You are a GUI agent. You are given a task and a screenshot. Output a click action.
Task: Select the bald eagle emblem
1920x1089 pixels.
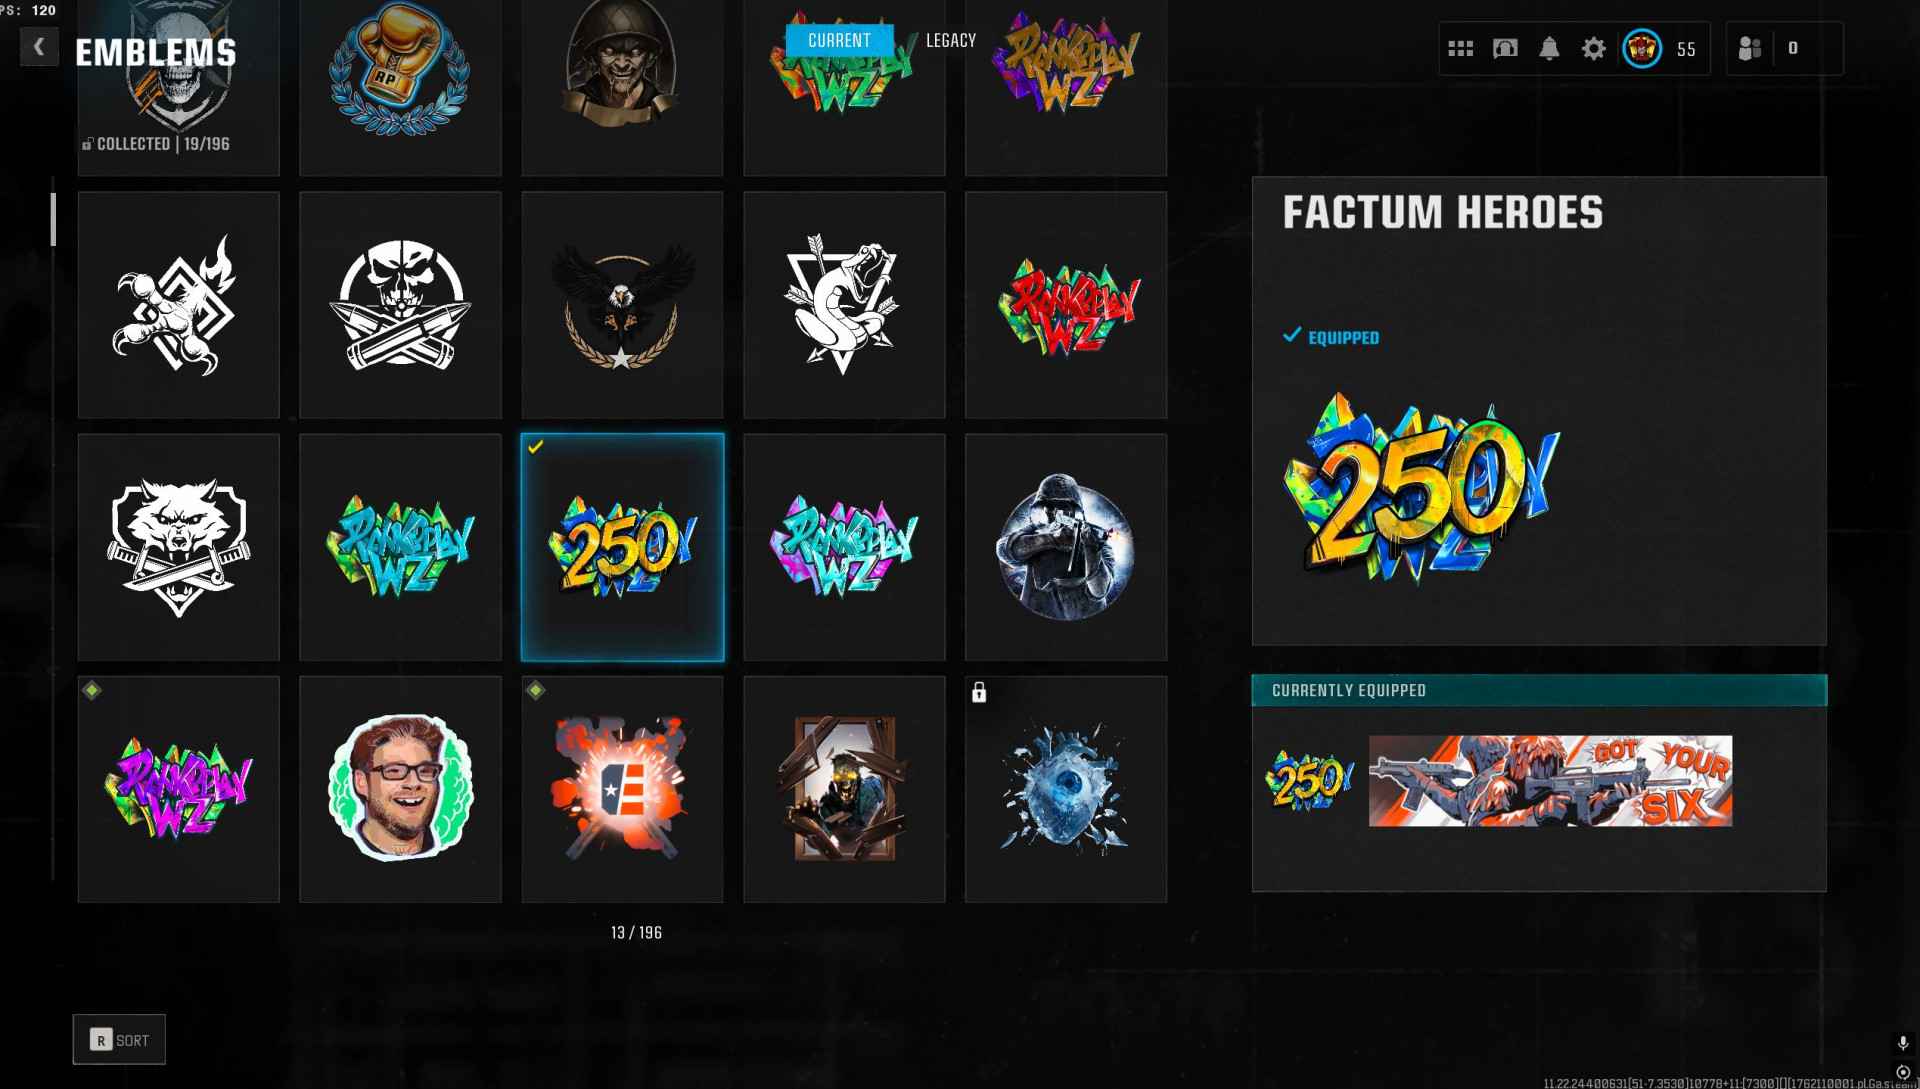click(622, 305)
